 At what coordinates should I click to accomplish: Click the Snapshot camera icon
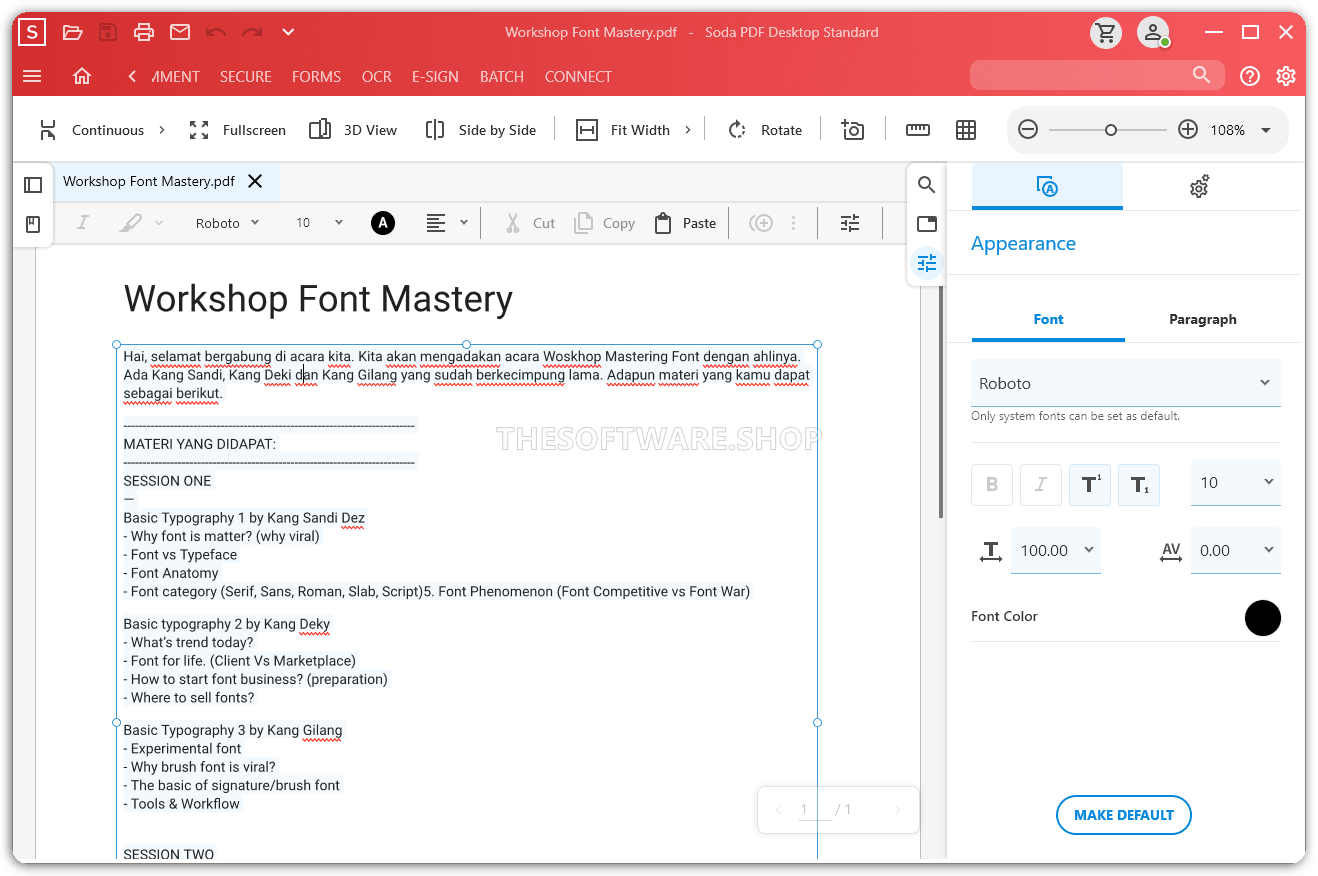point(852,130)
